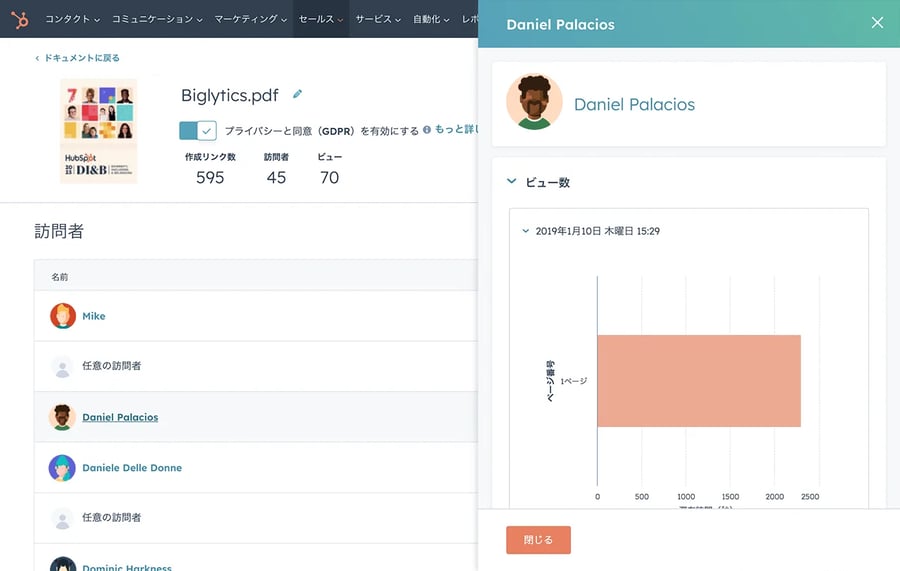The image size is (900, 571).
Task: Toggle the GDPR privacy and consent switch
Action: click(x=197, y=131)
